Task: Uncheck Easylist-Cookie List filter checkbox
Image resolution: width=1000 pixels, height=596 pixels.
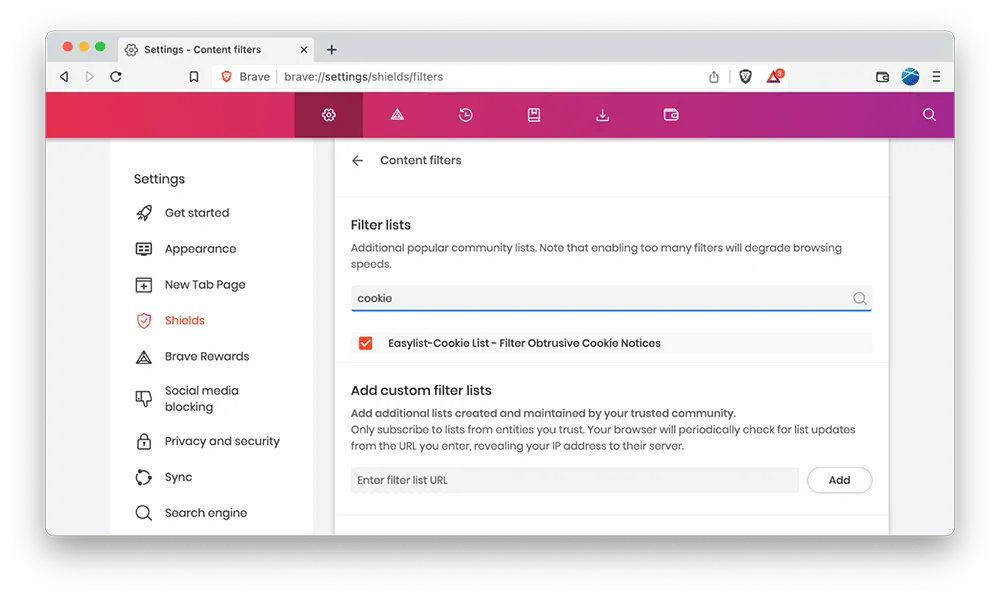Action: [365, 343]
